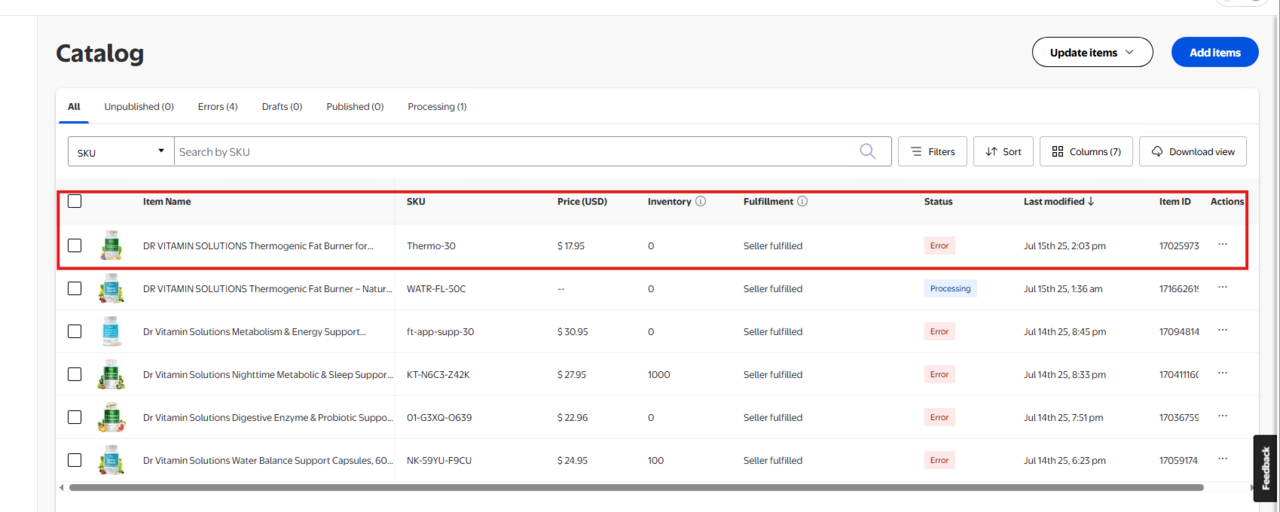Click the Inventory info icon
The height and width of the screenshot is (512, 1280).
[700, 202]
